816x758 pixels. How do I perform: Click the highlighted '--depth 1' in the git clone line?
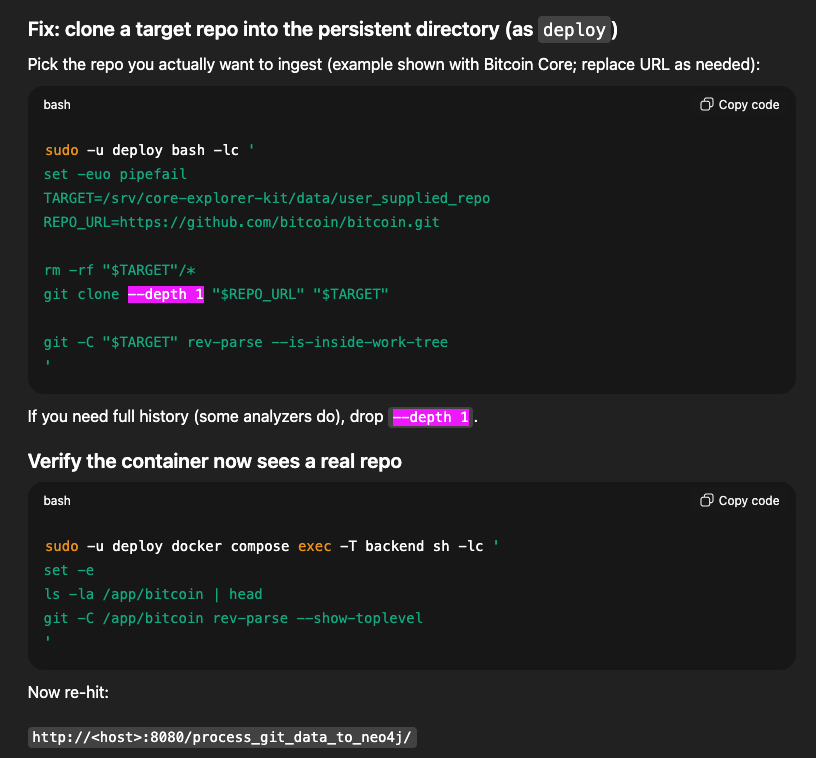(166, 294)
